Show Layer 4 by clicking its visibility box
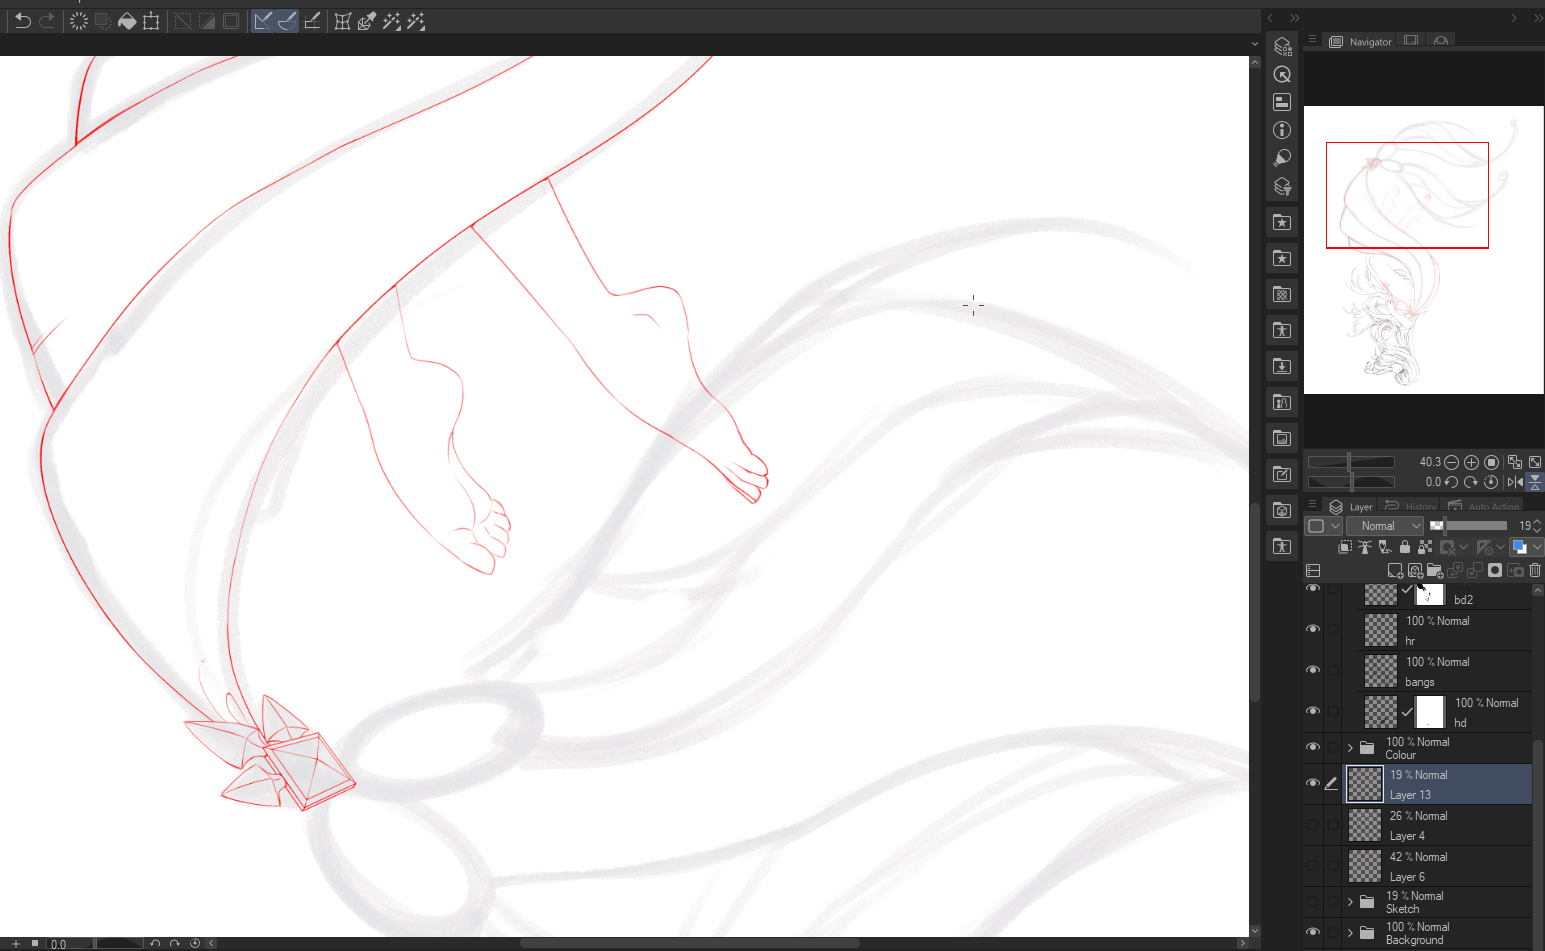 click(1313, 825)
